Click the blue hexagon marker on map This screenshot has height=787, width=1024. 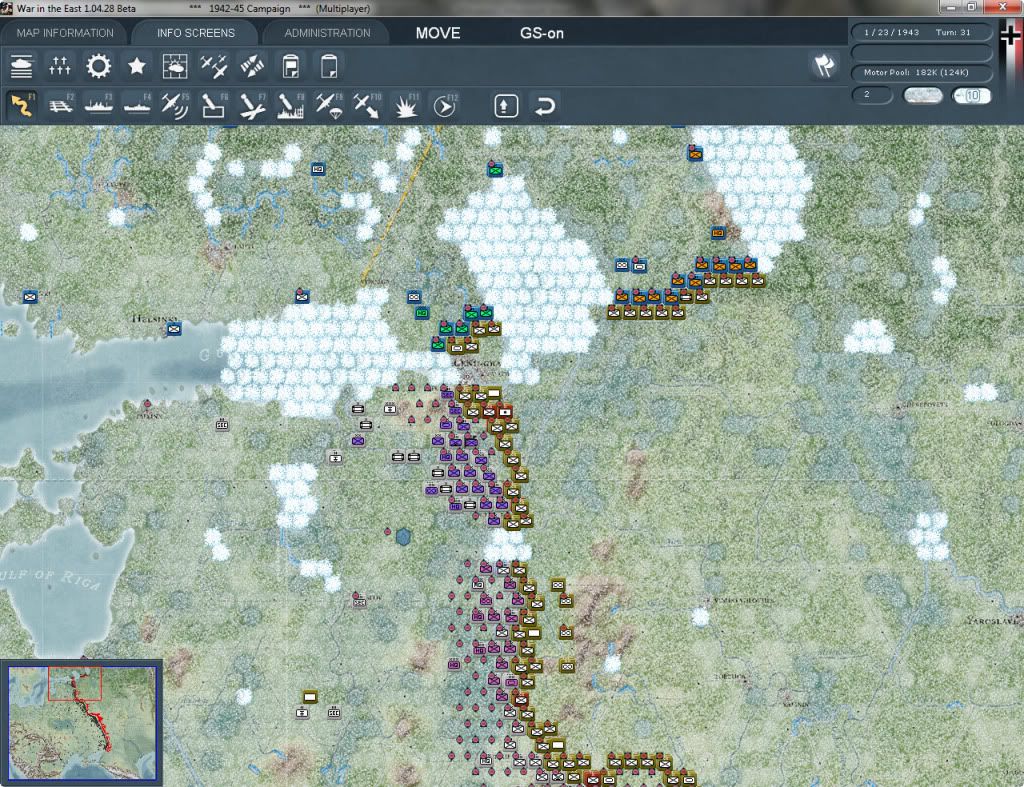click(404, 537)
